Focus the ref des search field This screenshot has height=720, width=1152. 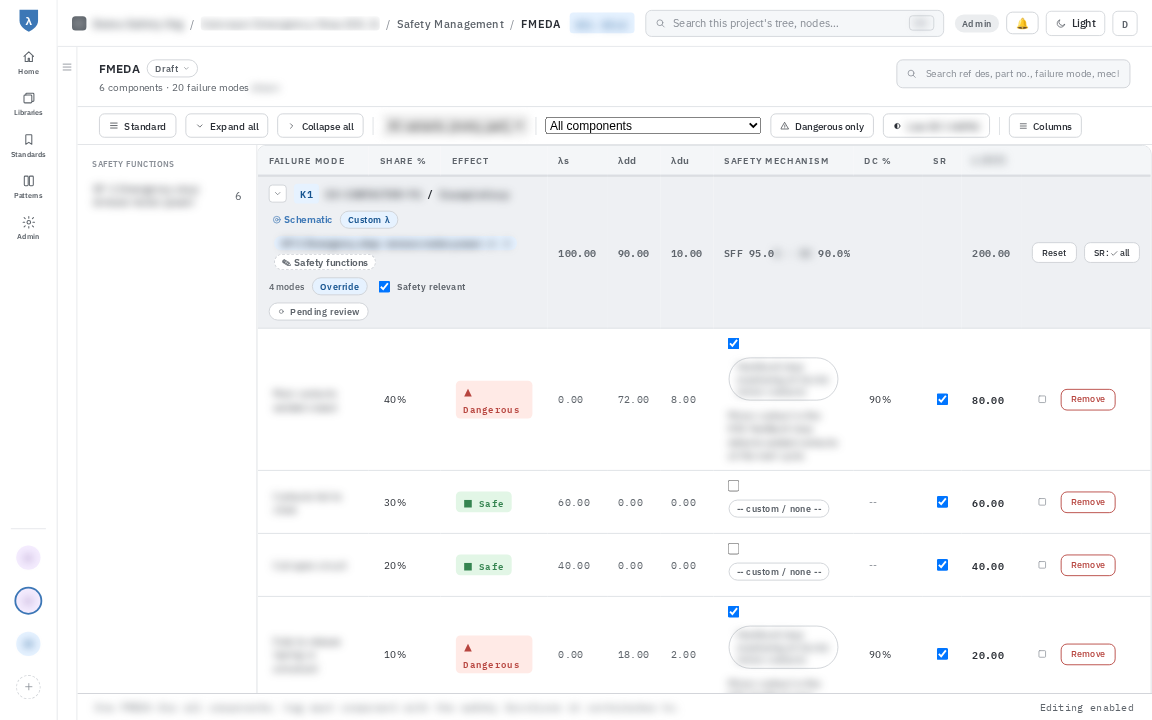(x=1013, y=73)
